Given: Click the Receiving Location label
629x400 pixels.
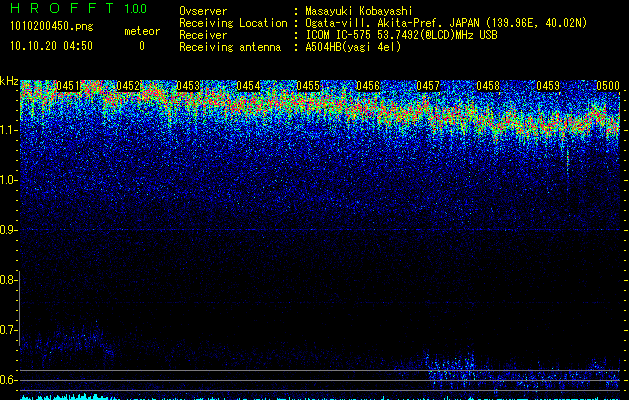Looking at the screenshot, I should click(x=233, y=23).
